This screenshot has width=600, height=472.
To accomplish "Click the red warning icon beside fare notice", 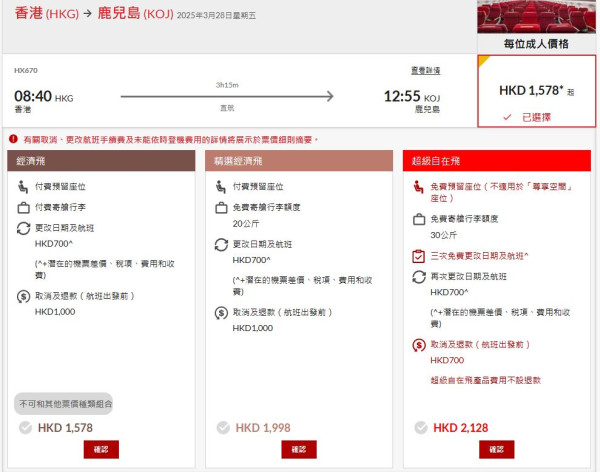I will 13,139.
